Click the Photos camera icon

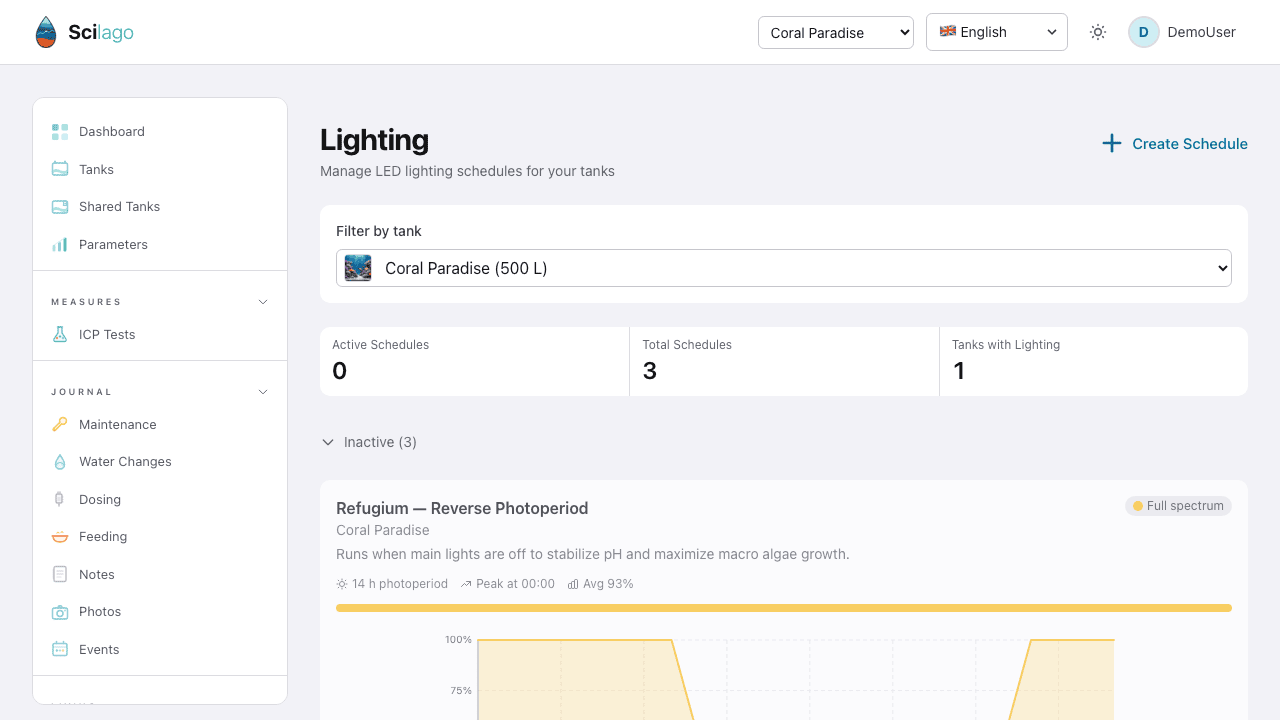click(60, 612)
